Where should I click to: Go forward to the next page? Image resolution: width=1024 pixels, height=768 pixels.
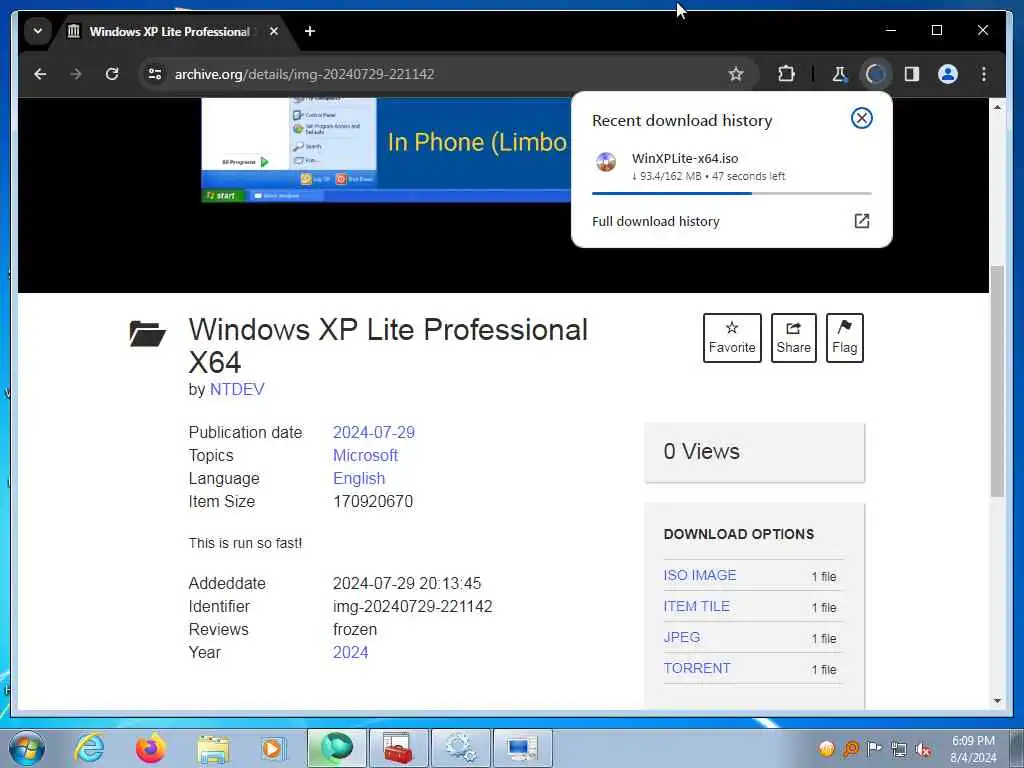click(76, 74)
